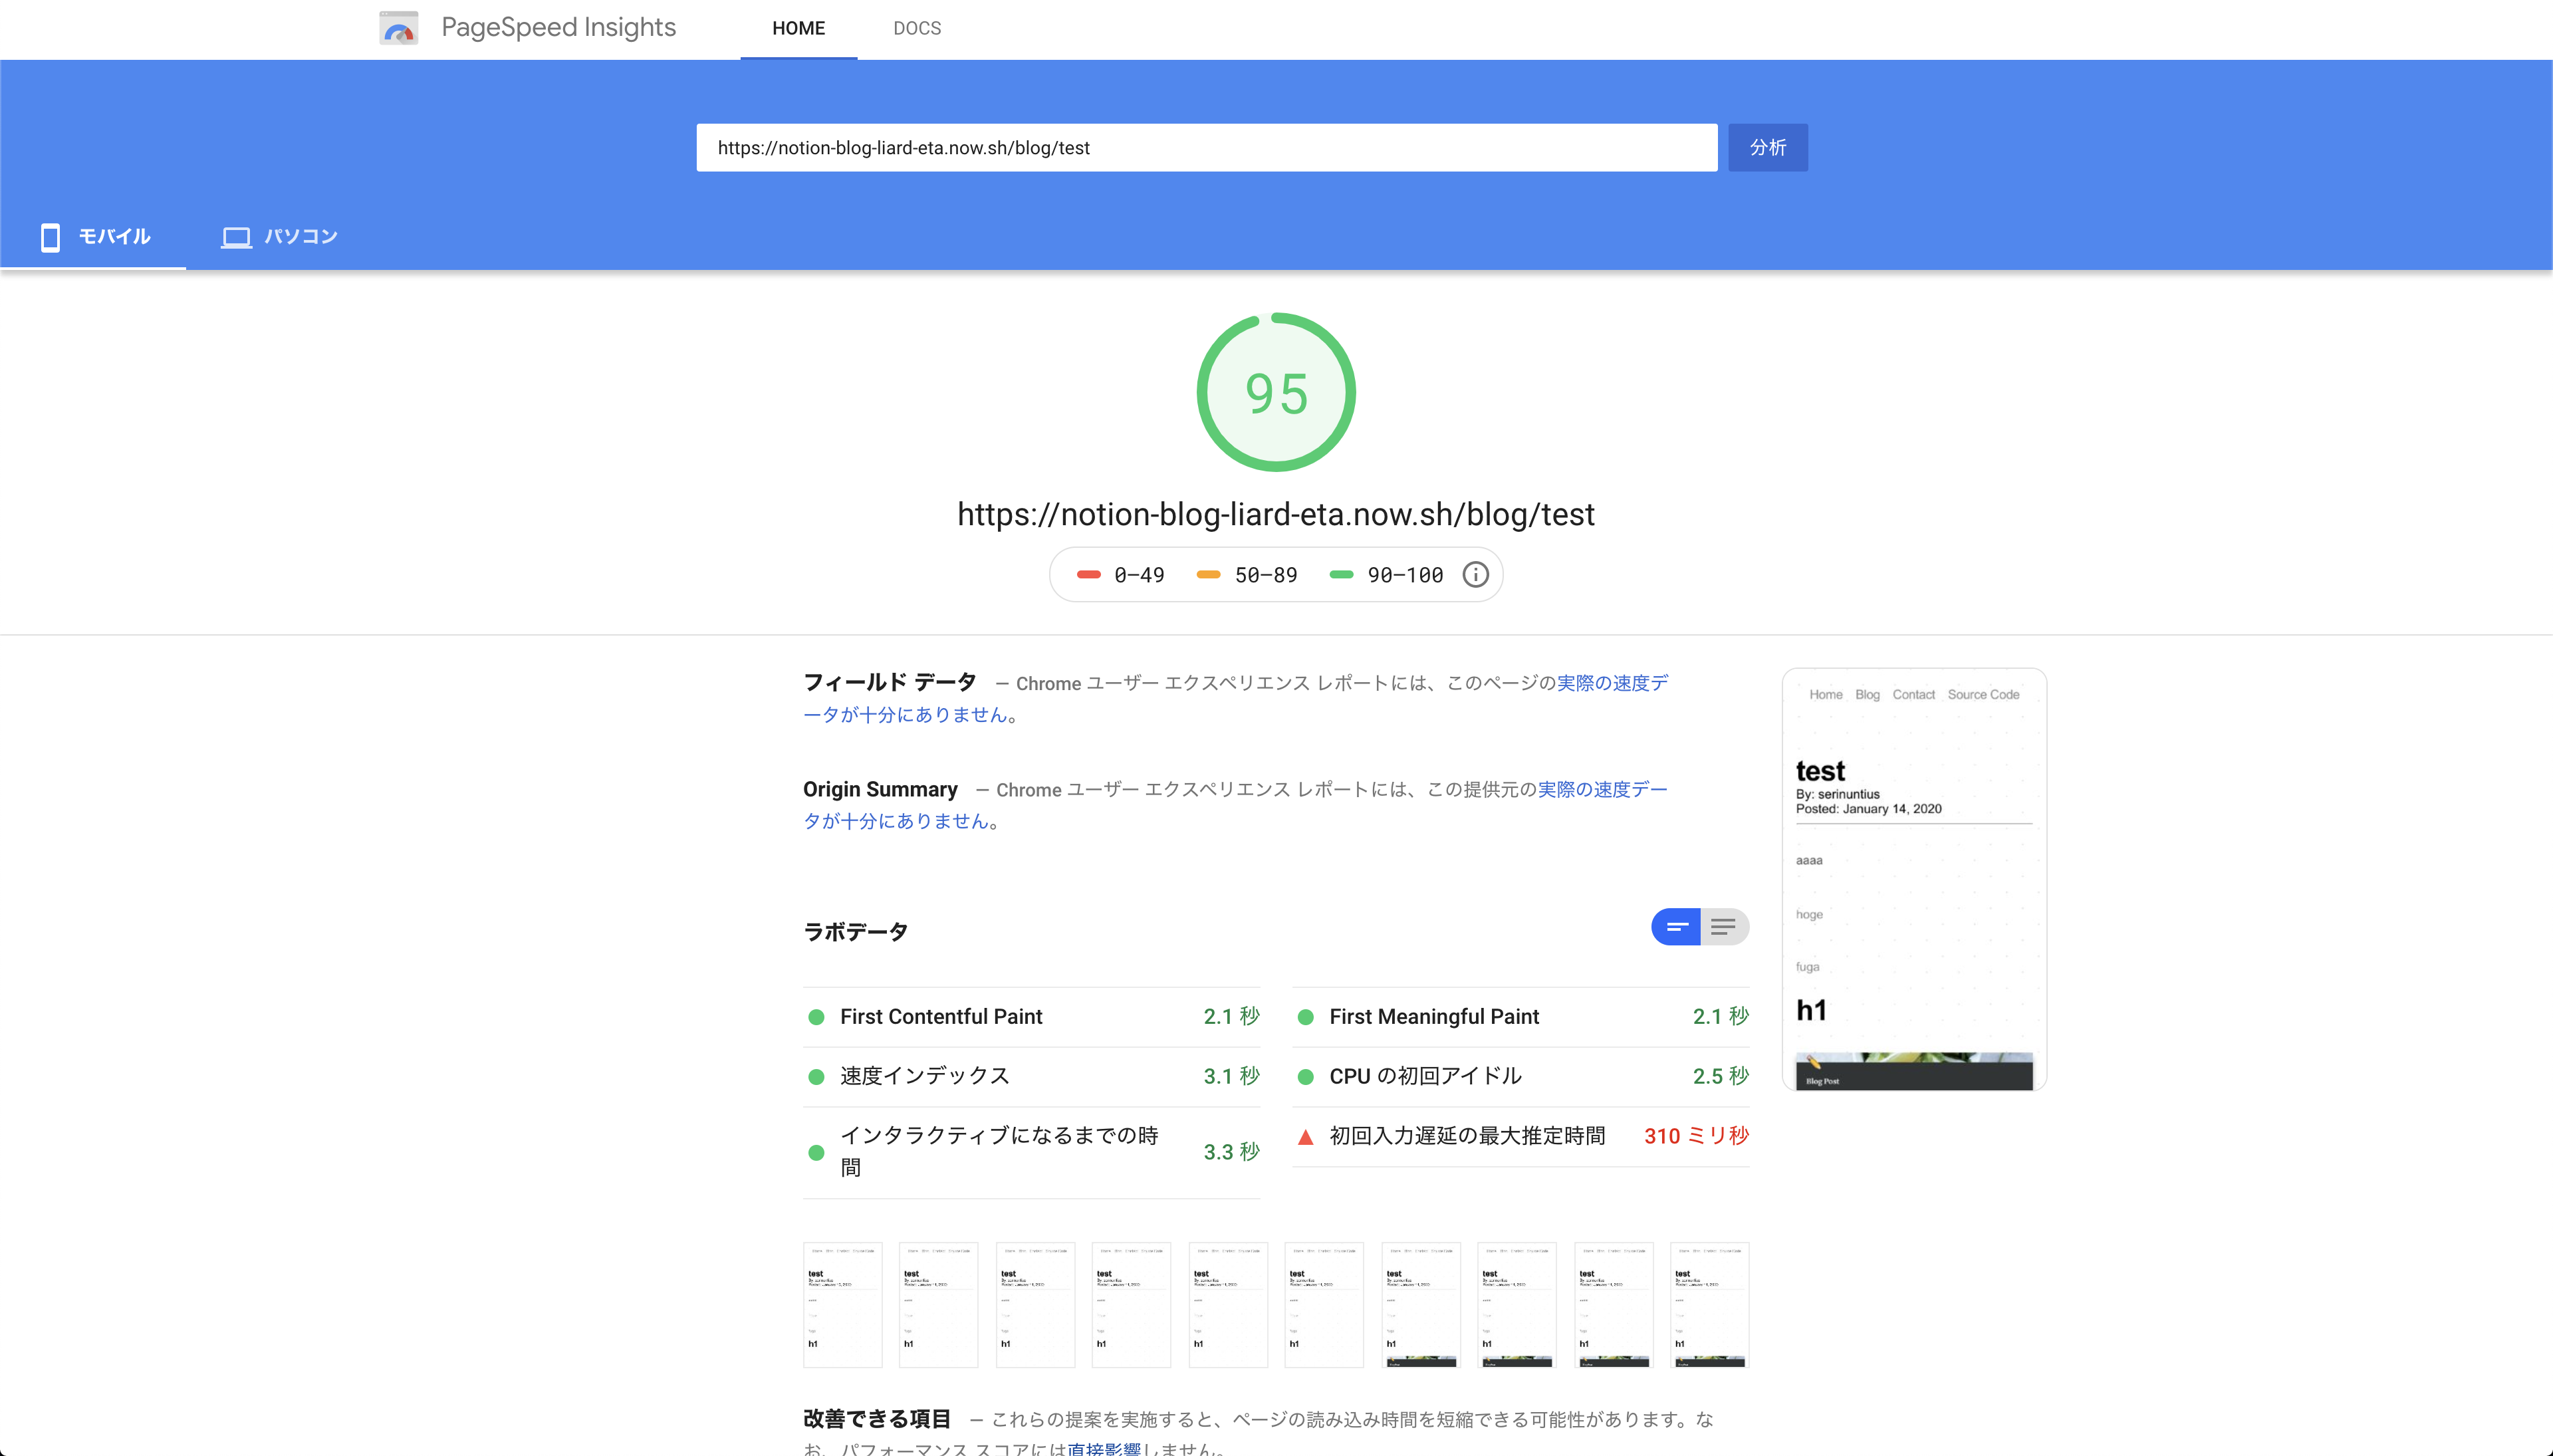This screenshot has height=1456, width=2553.
Task: Click green dot beside CPU の初回アイドル
Action: coord(1305,1077)
